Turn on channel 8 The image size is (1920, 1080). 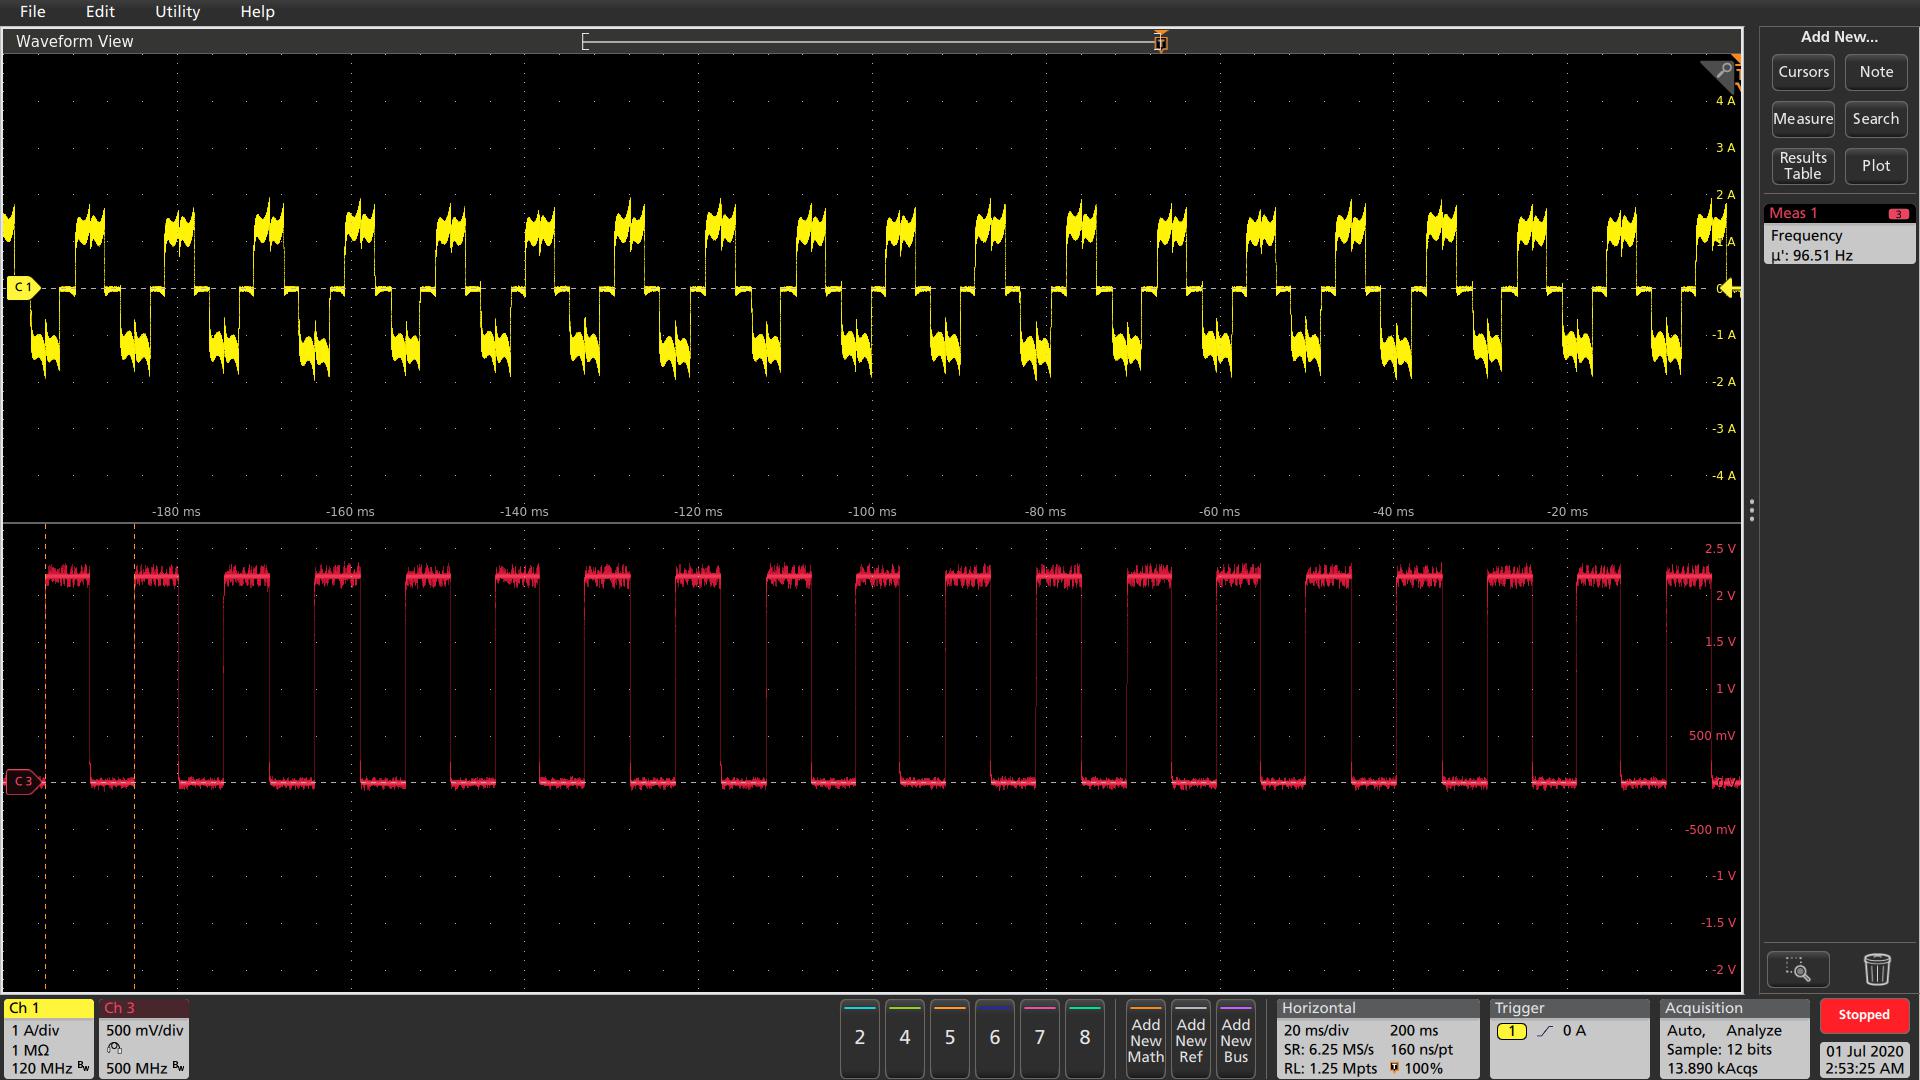1085,1038
